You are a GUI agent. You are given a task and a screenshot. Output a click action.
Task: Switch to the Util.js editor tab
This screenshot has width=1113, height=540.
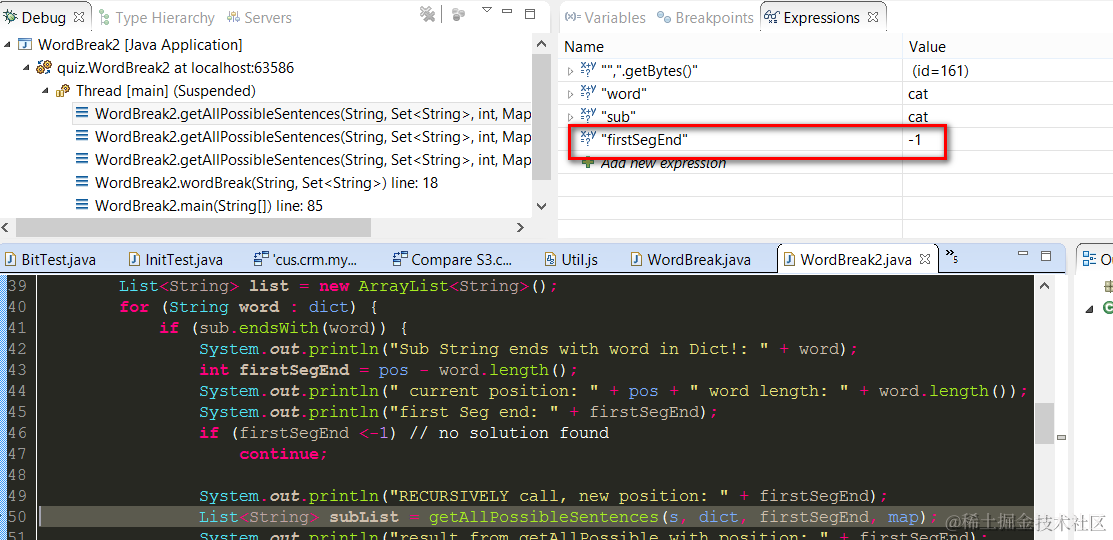(571, 260)
